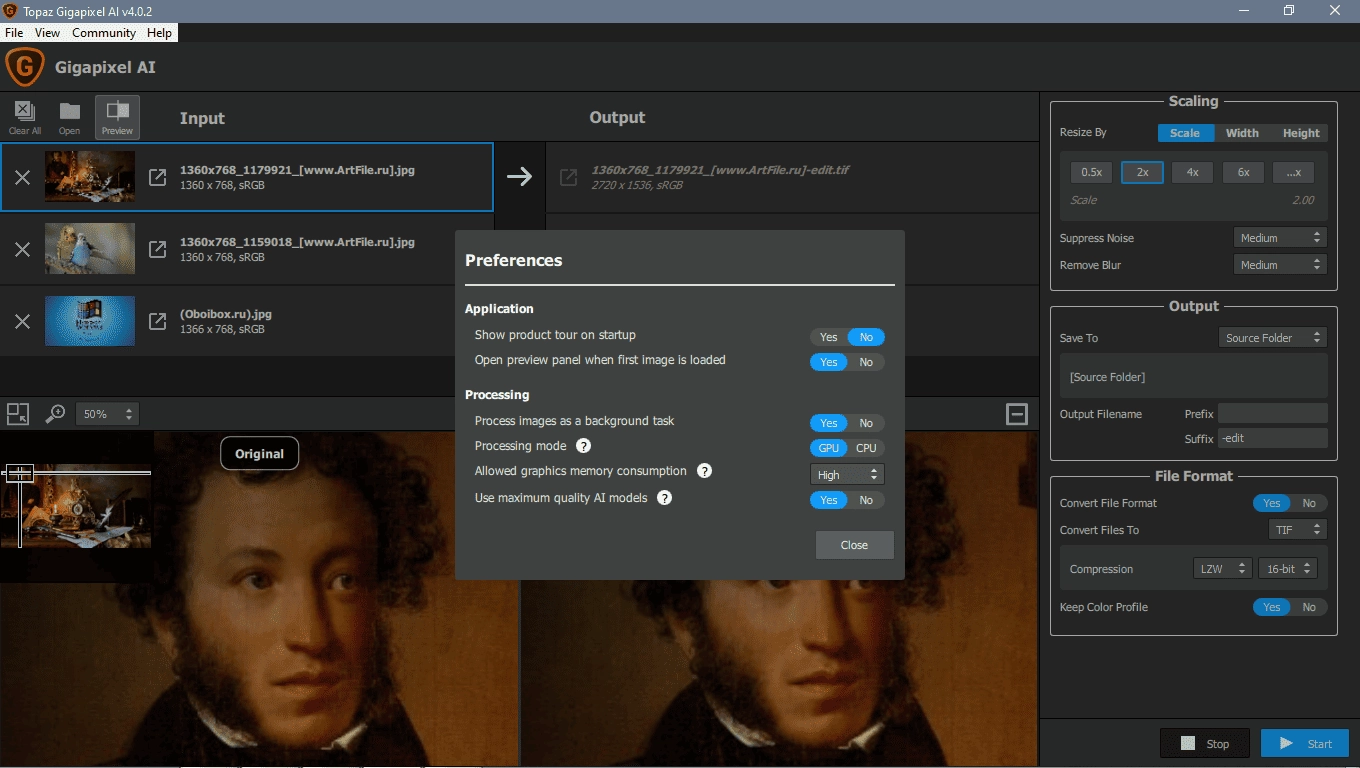Open the View menu
This screenshot has width=1360, height=768.
tap(47, 33)
